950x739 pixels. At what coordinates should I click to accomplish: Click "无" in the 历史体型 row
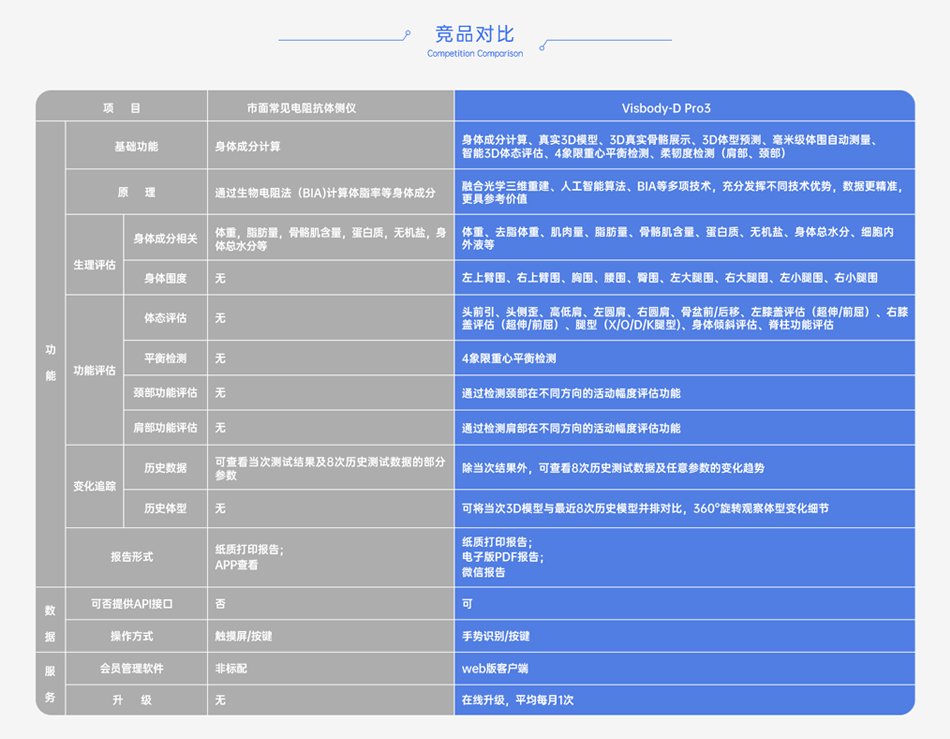221,508
